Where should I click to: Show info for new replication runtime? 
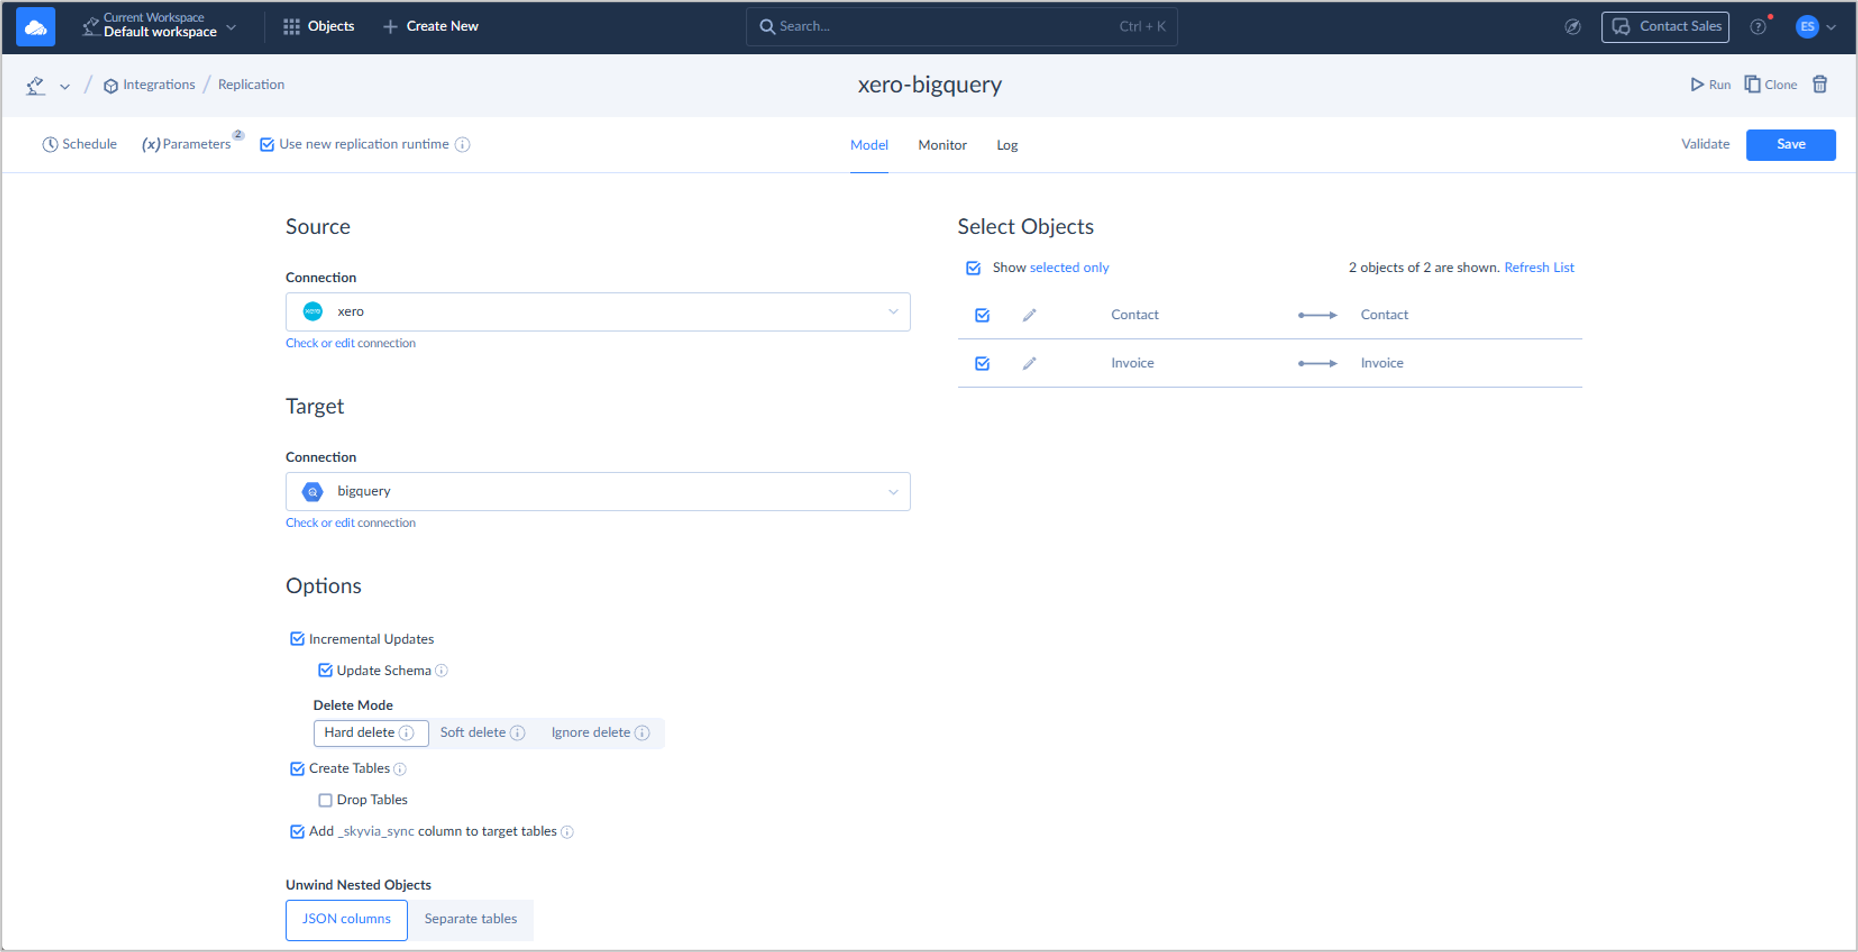[x=462, y=145]
